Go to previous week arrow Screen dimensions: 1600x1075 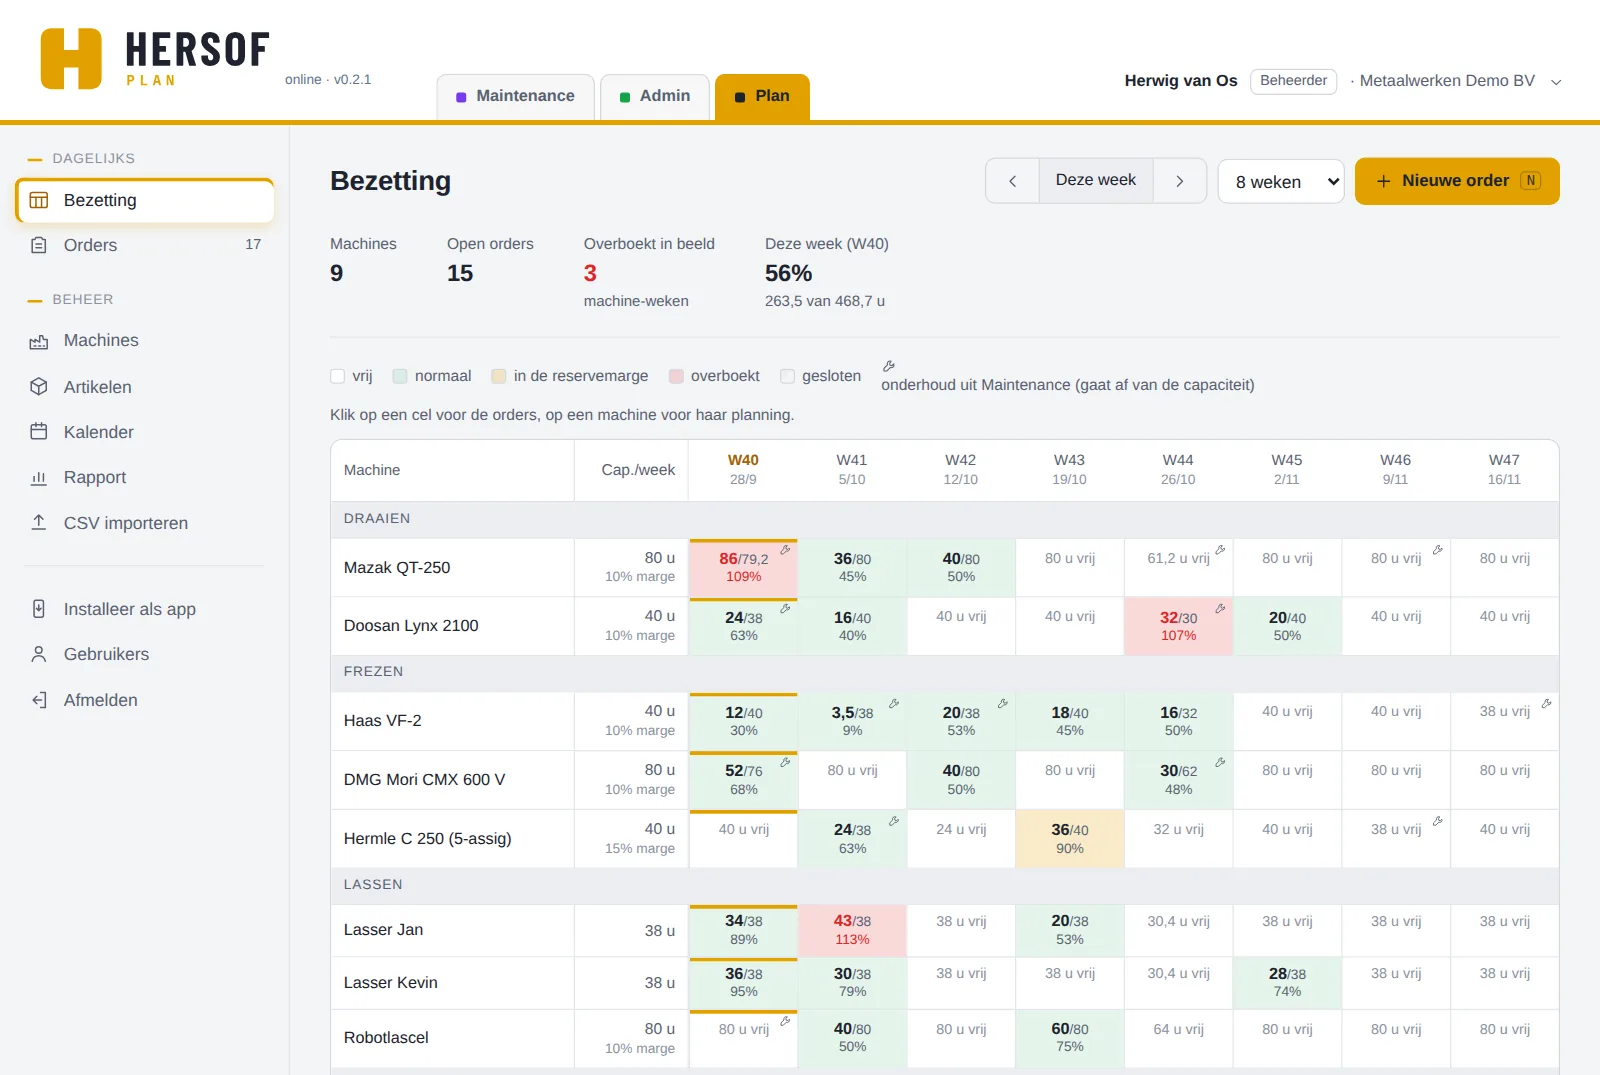(1012, 181)
